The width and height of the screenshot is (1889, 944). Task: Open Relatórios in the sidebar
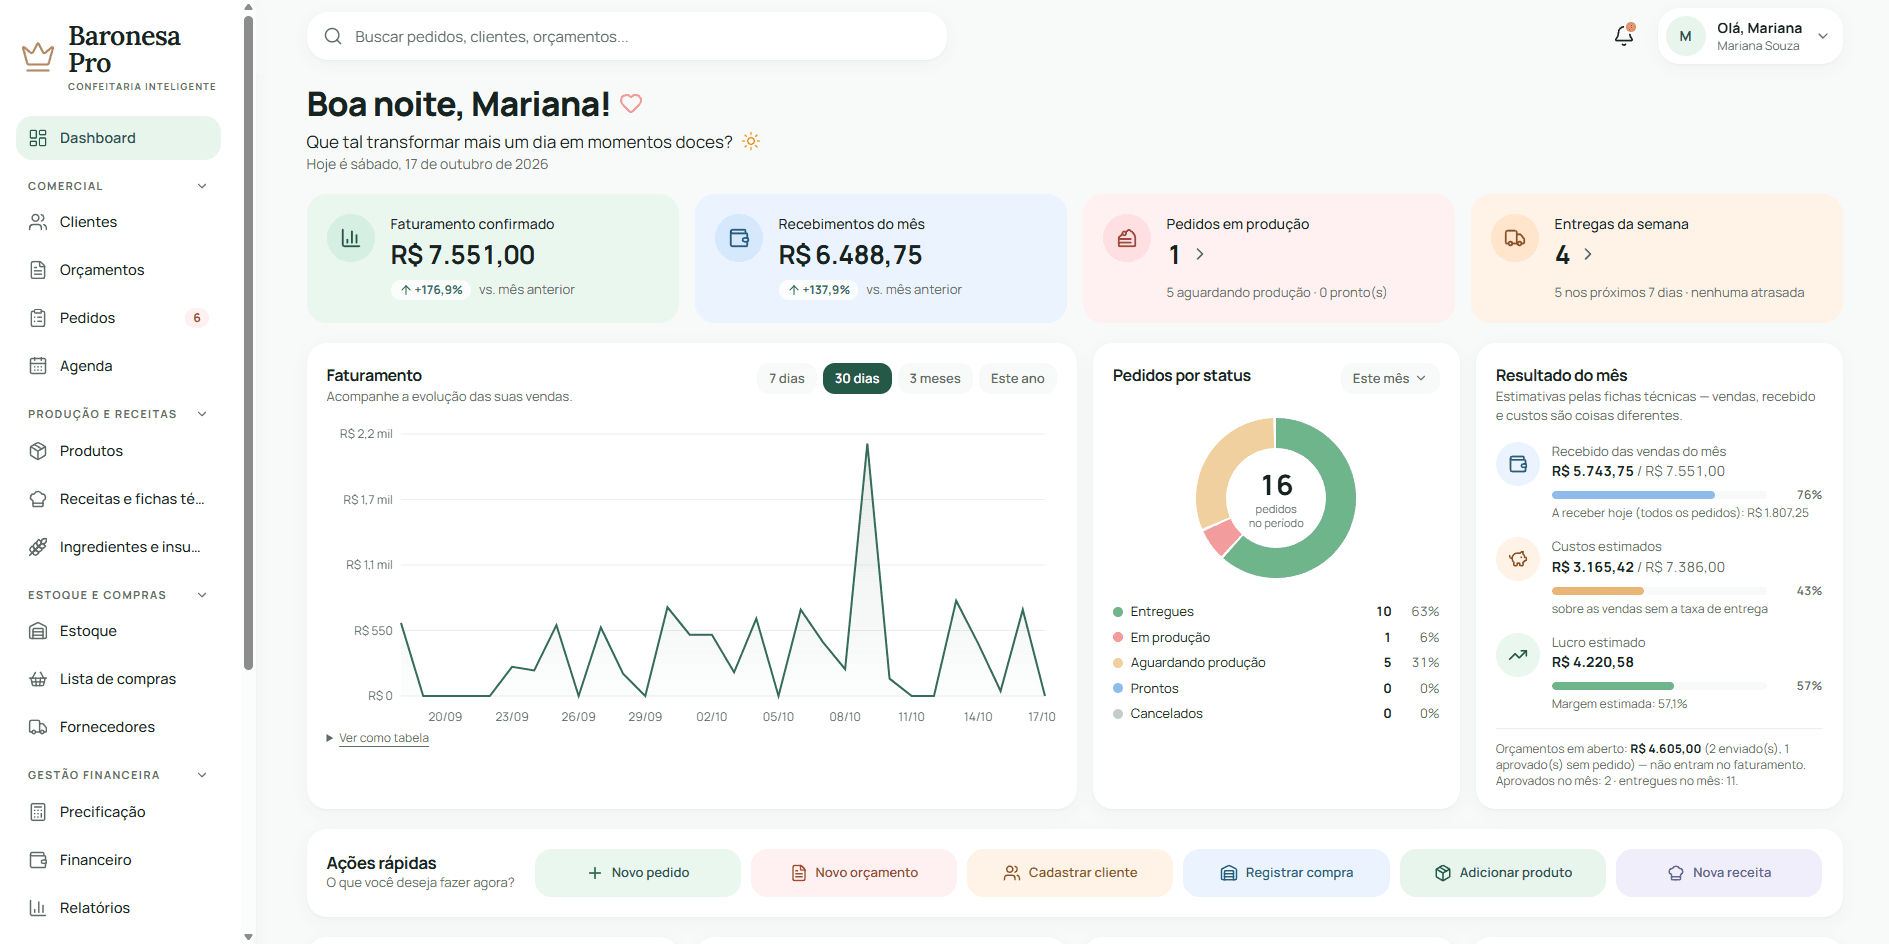118,908
